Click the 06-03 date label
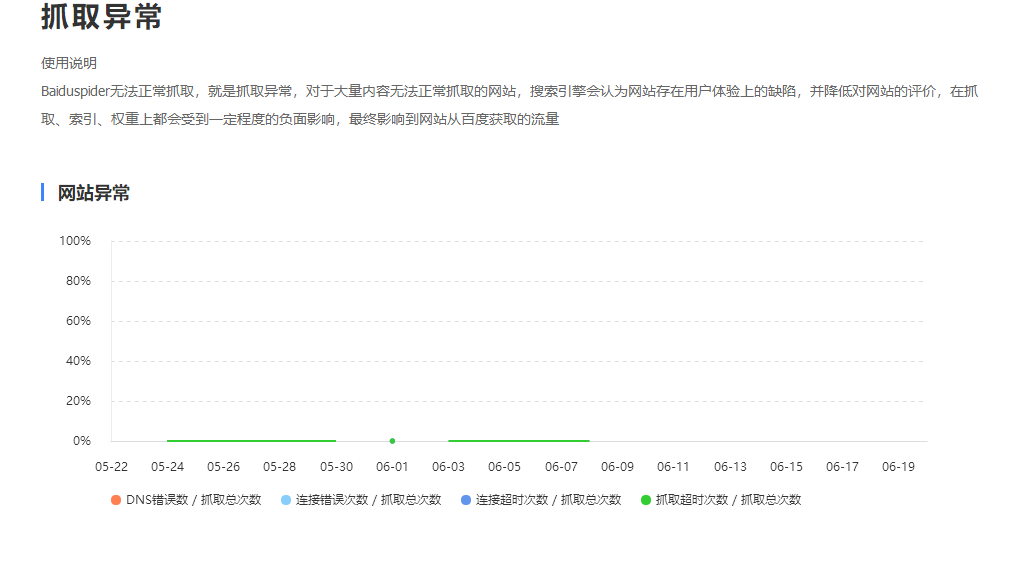Viewport: 1033px width, 563px height. [448, 467]
